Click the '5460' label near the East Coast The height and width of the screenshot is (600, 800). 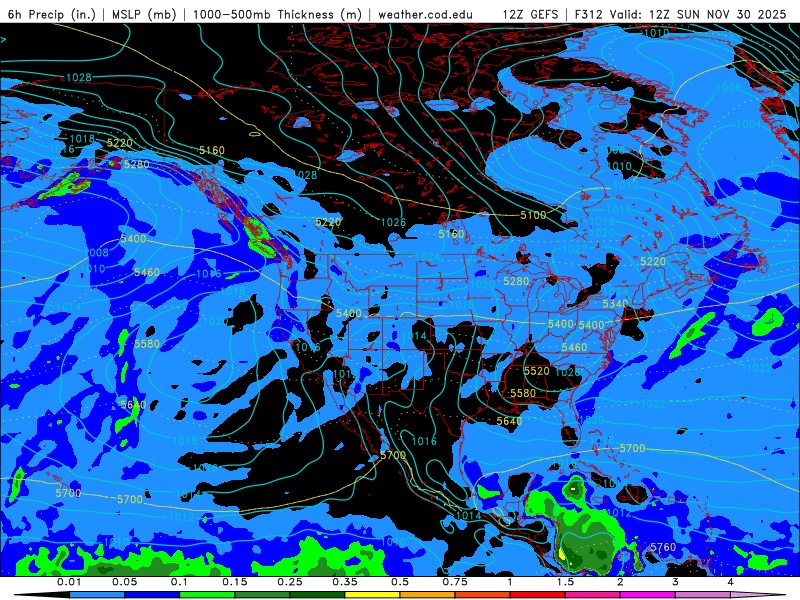click(x=574, y=347)
